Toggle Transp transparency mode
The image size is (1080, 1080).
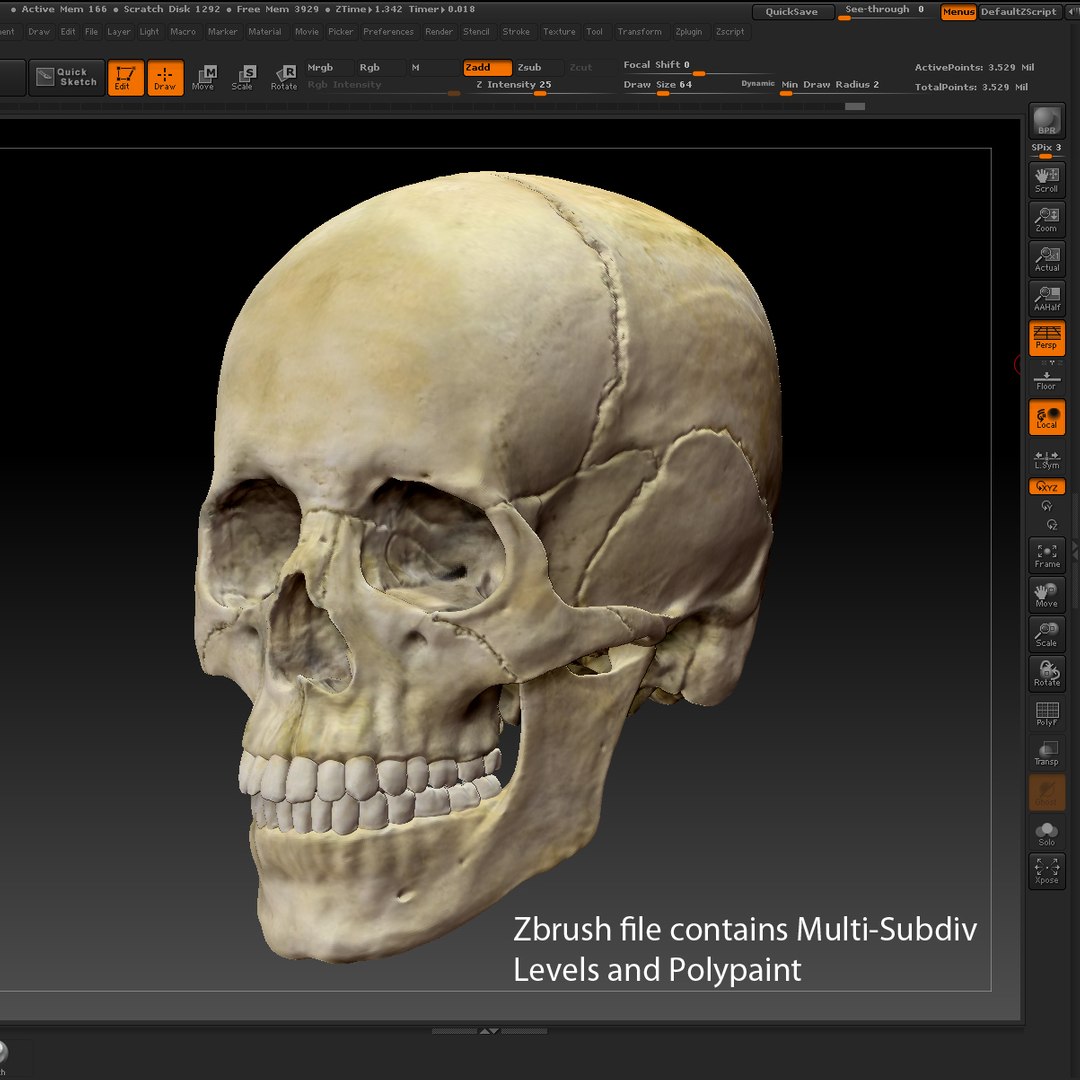(x=1046, y=753)
